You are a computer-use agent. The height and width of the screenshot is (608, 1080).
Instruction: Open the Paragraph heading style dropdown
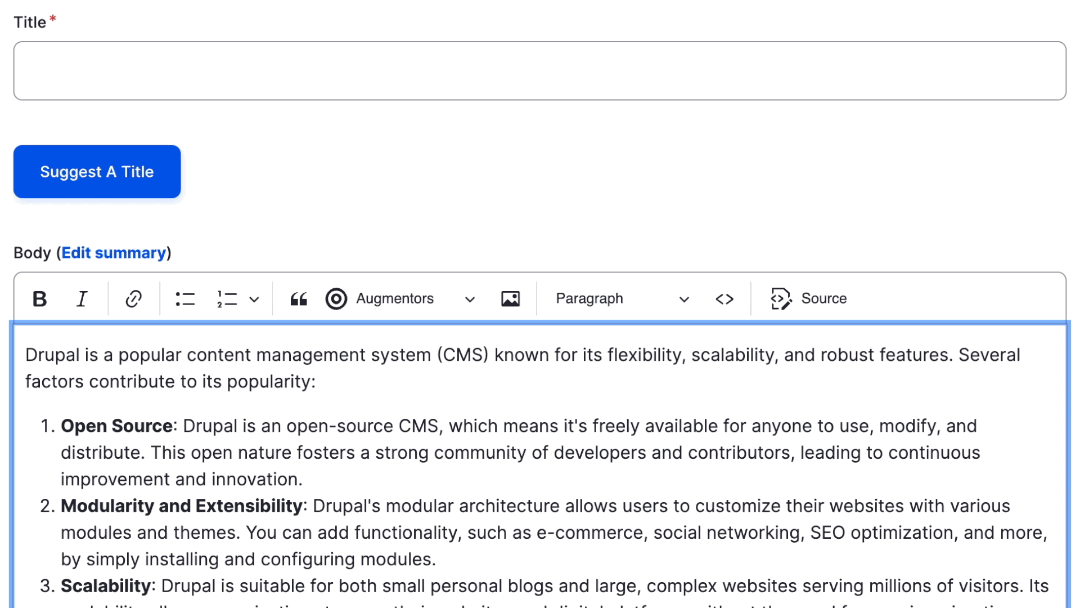(622, 299)
